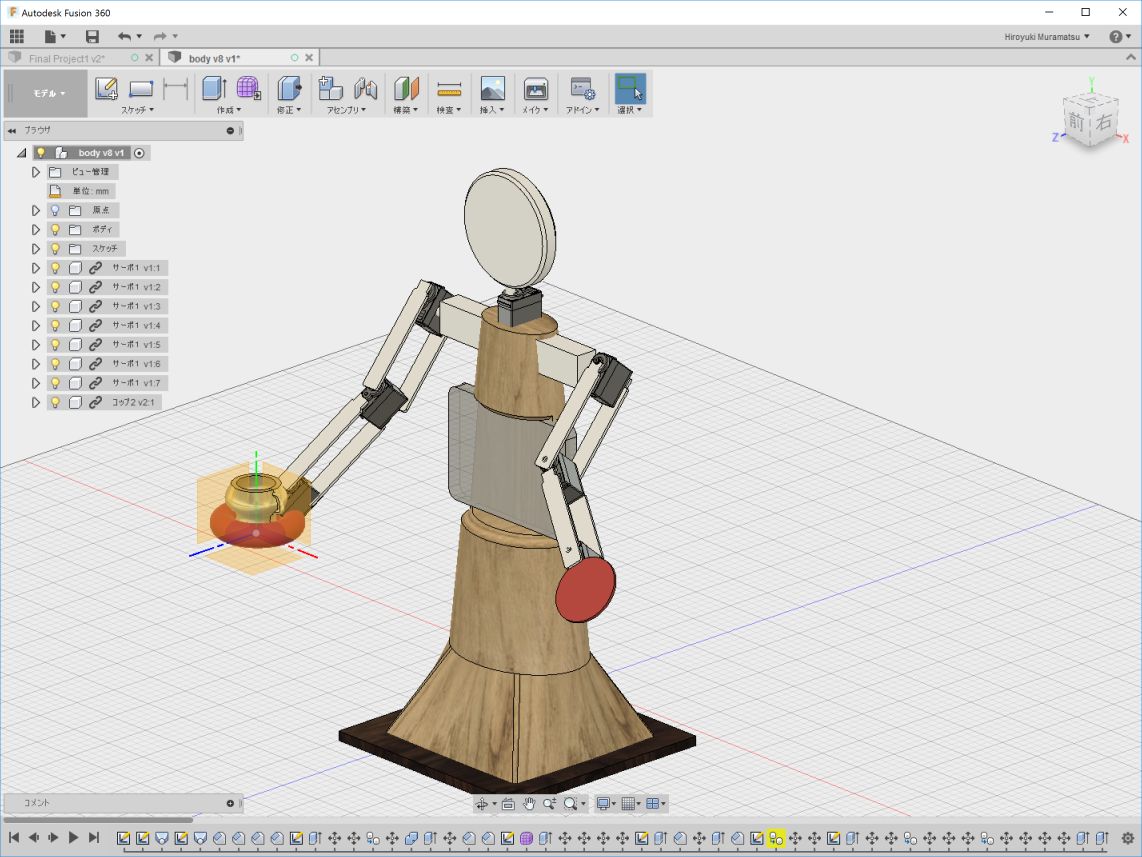Click the Create Form purple icon
This screenshot has height=857, width=1142.
point(248,88)
